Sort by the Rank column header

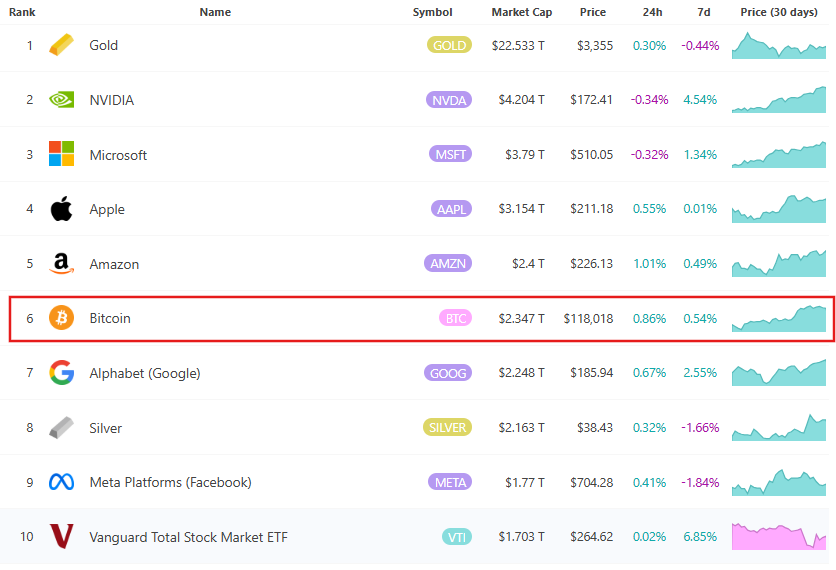[x=22, y=12]
